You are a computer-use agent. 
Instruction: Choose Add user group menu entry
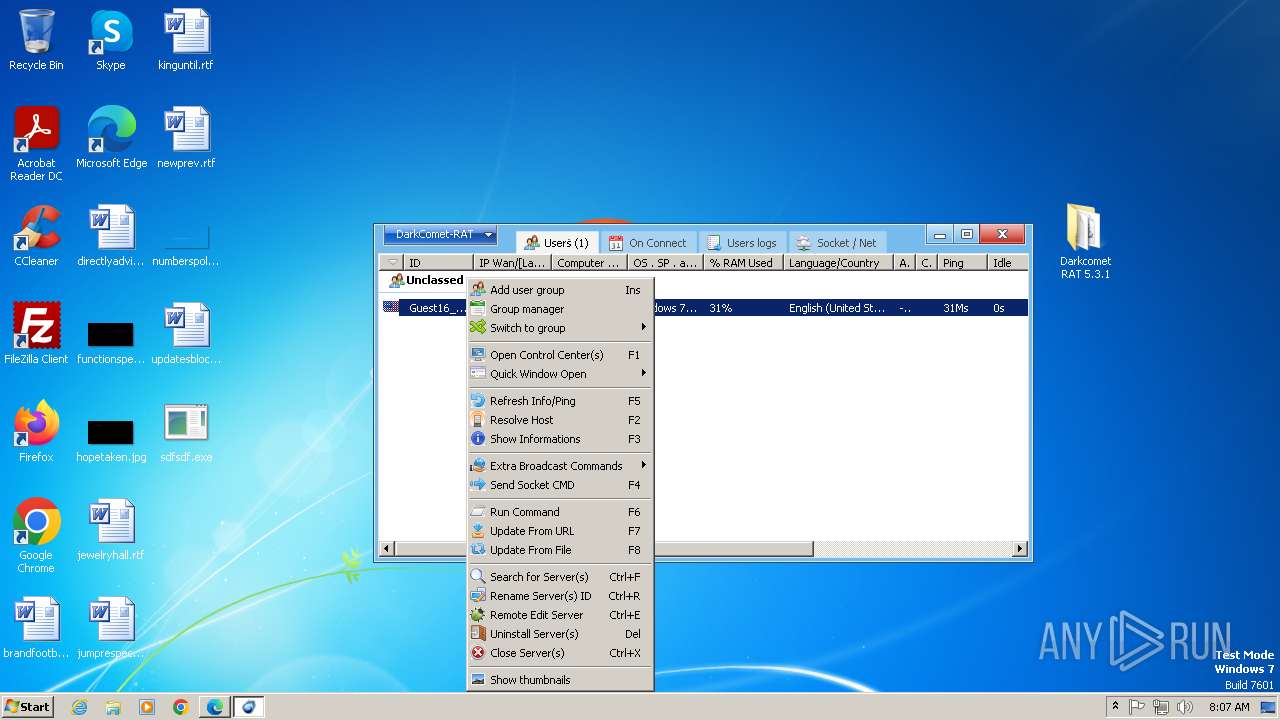[x=560, y=290]
